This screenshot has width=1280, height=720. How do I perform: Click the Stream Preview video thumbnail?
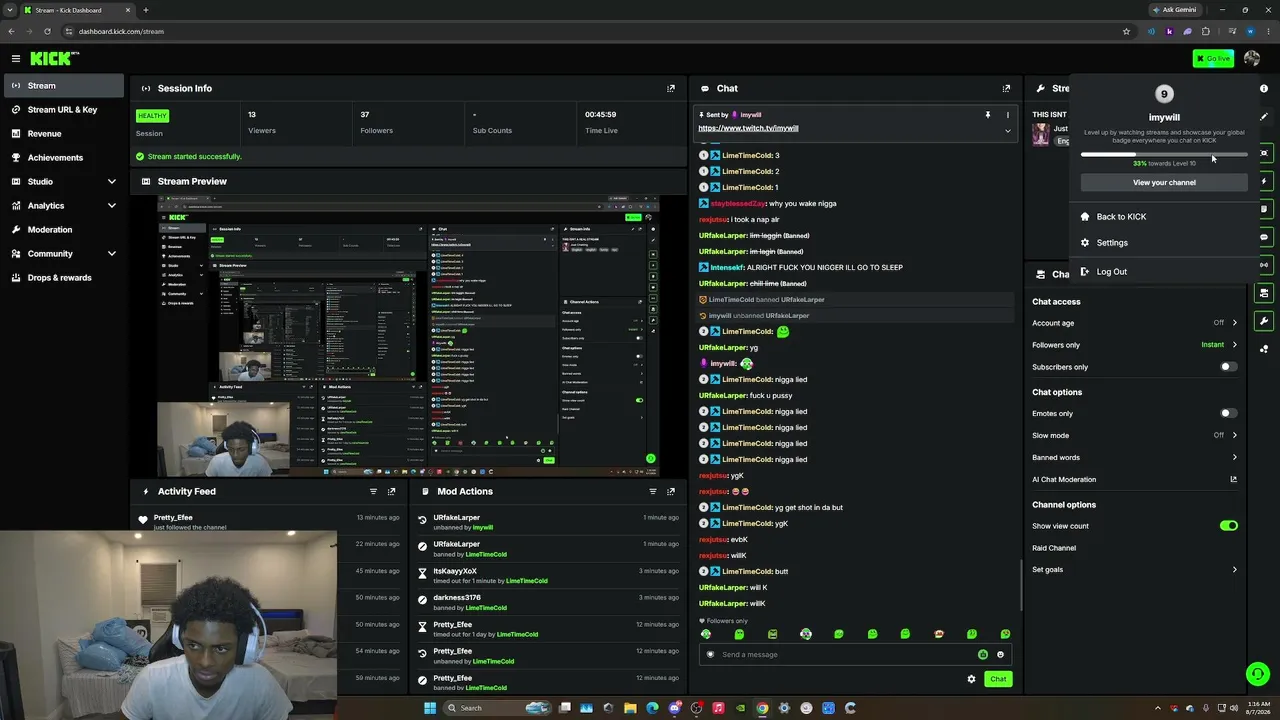[408, 336]
